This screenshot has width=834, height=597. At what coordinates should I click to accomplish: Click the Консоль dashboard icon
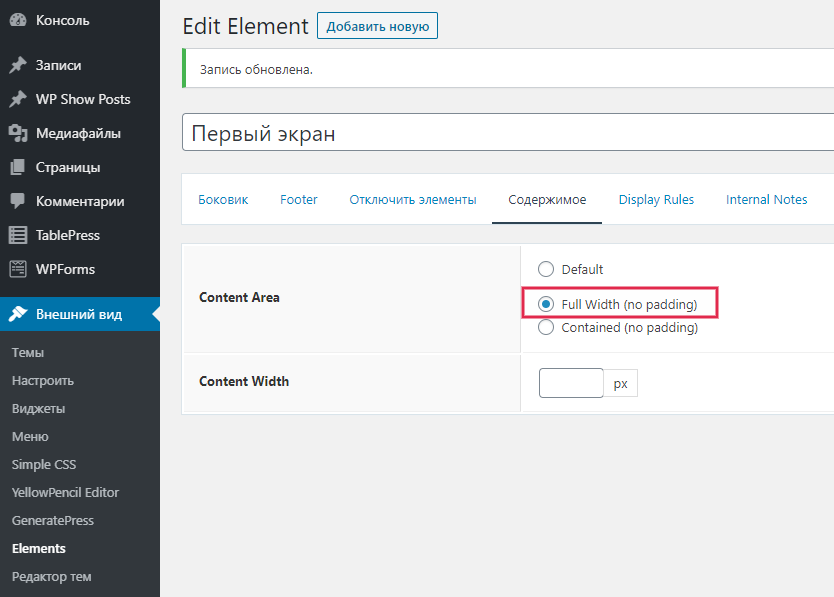pos(17,20)
